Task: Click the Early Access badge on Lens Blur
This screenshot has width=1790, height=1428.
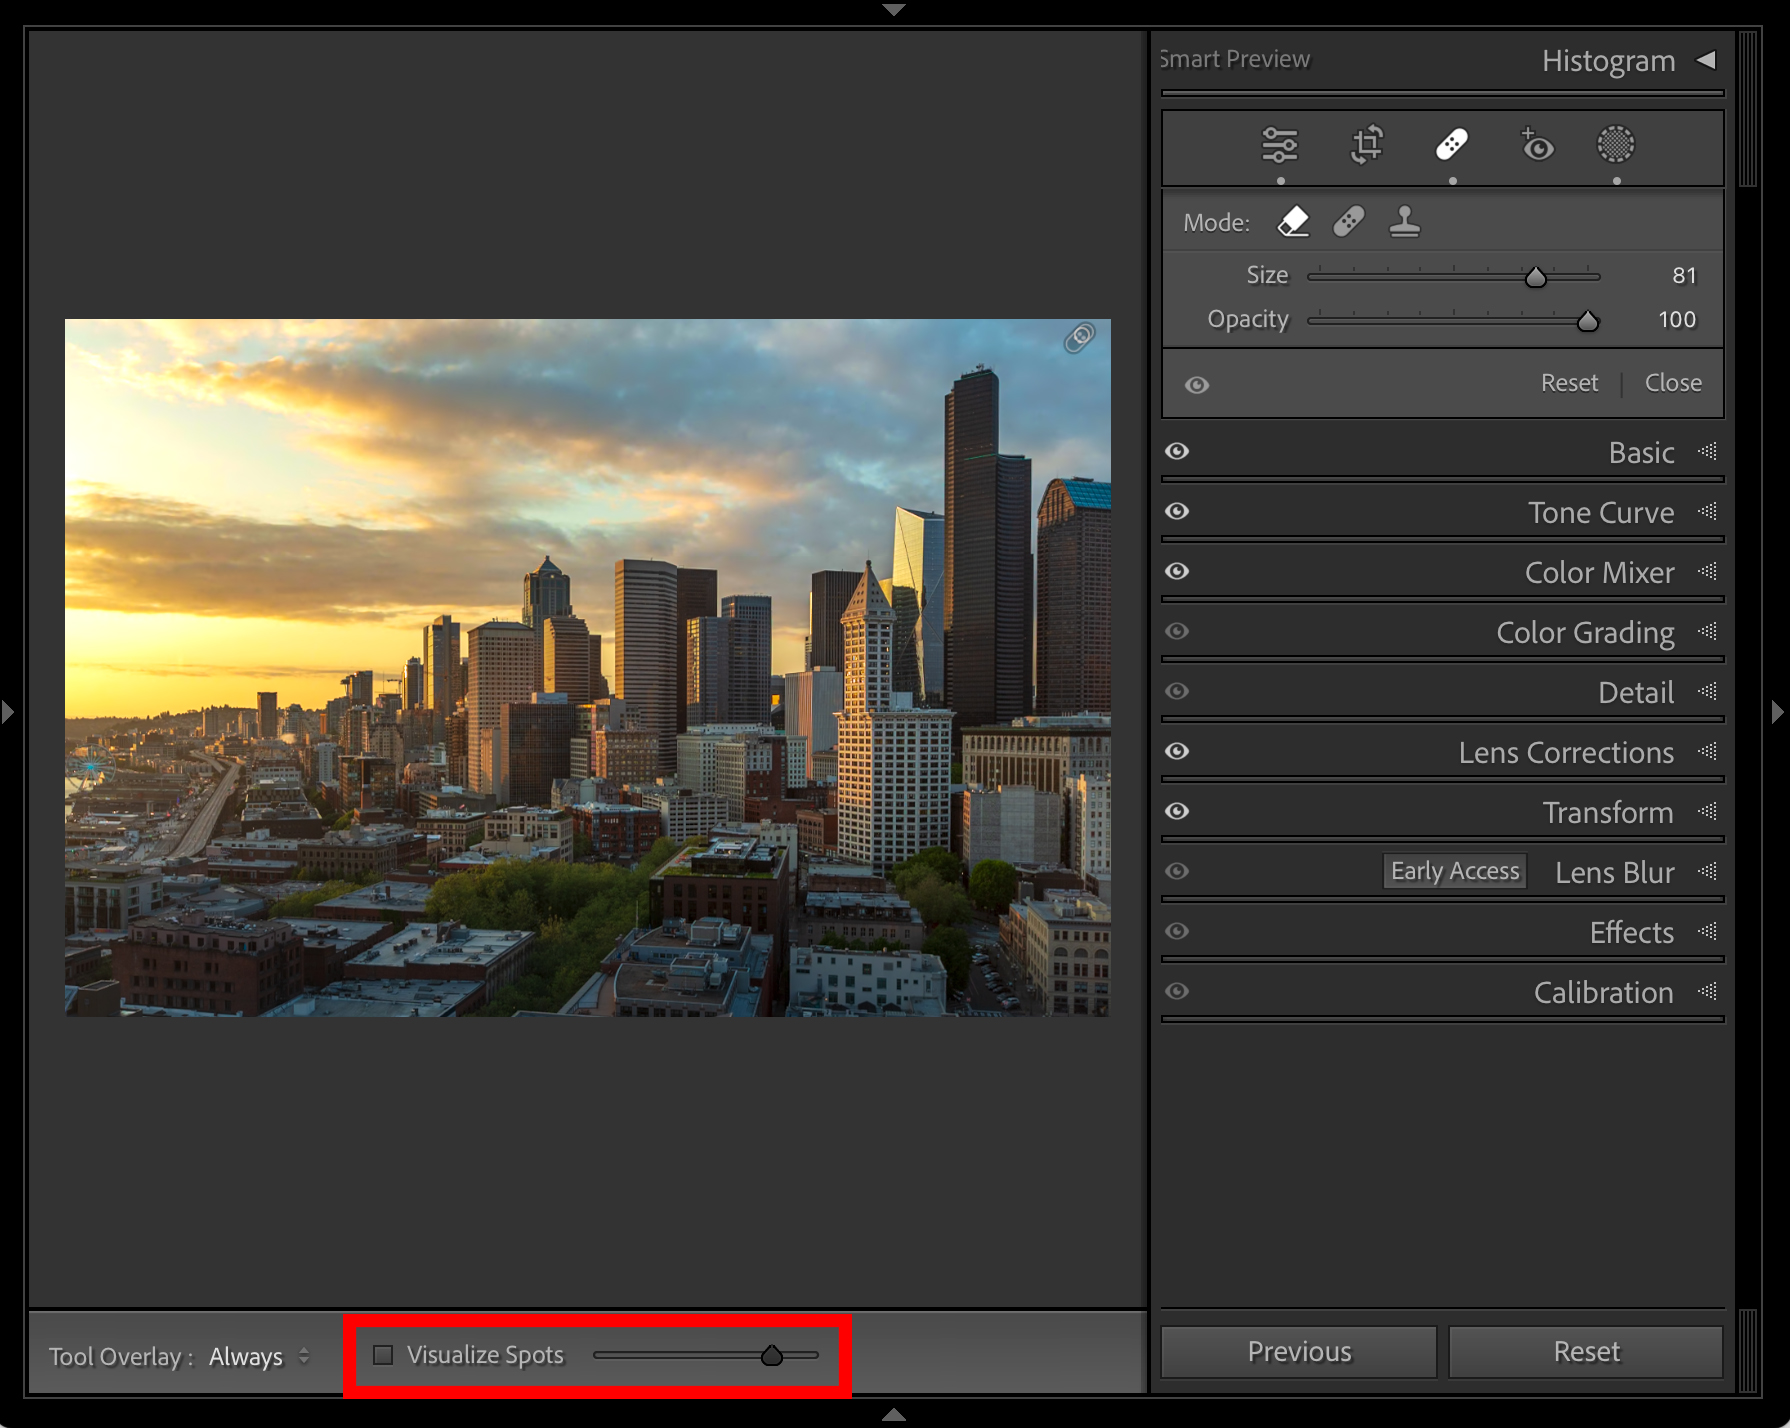Action: click(1455, 870)
